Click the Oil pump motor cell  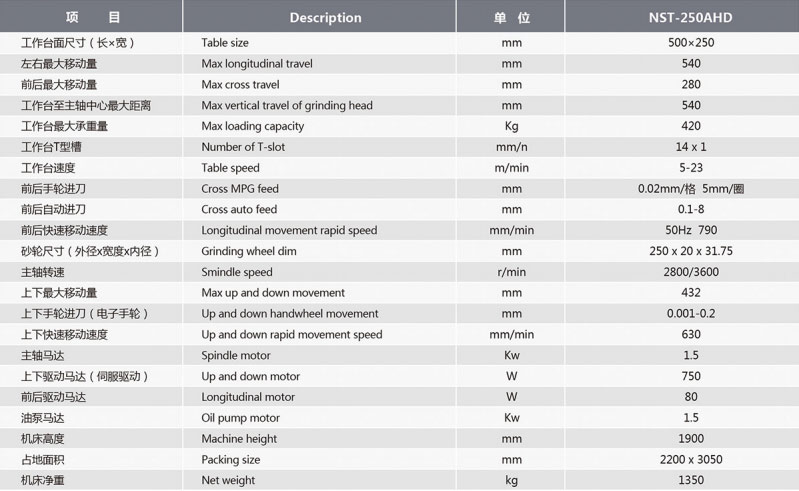[x=241, y=418]
